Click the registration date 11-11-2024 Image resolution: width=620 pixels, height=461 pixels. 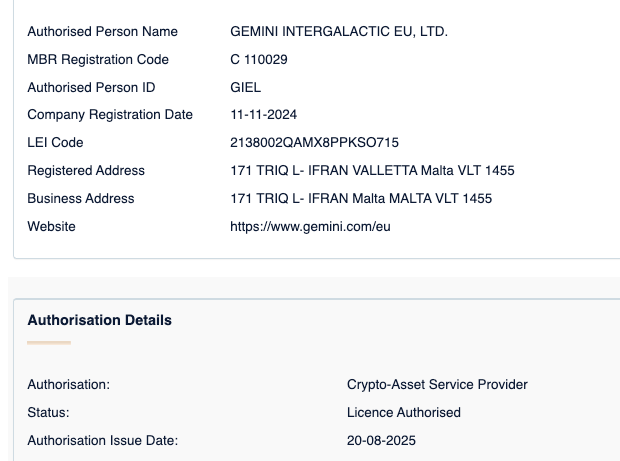(x=263, y=115)
